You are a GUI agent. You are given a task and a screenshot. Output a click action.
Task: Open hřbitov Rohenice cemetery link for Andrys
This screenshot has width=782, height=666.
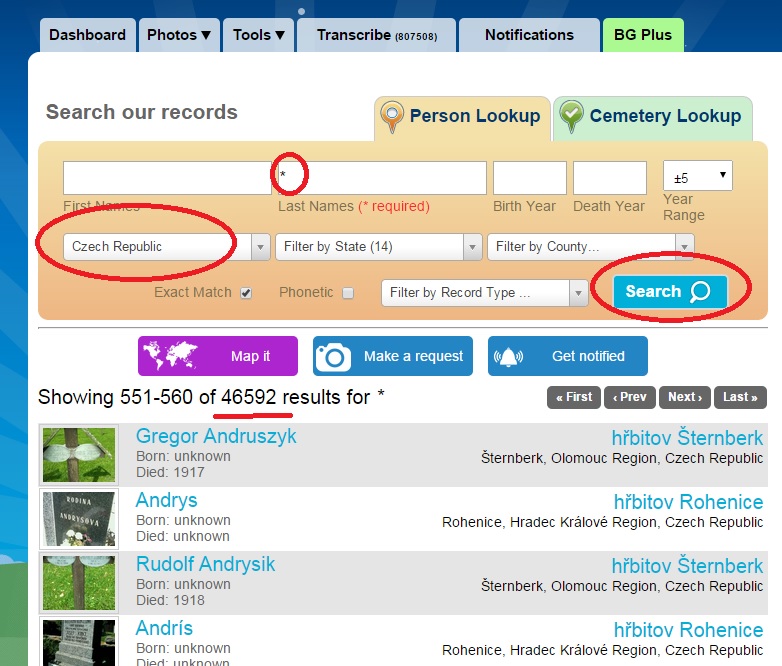(688, 502)
